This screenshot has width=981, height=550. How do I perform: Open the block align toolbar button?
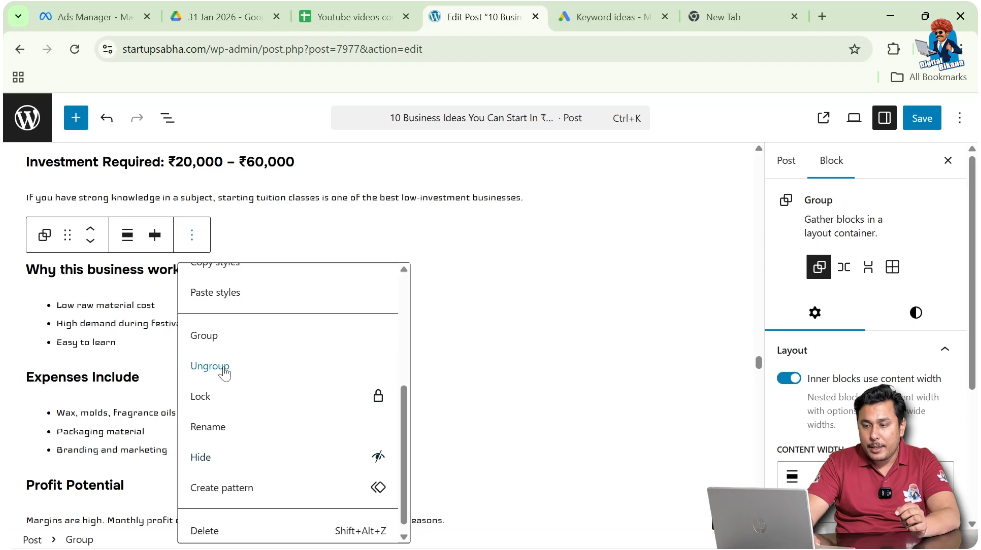coord(127,235)
